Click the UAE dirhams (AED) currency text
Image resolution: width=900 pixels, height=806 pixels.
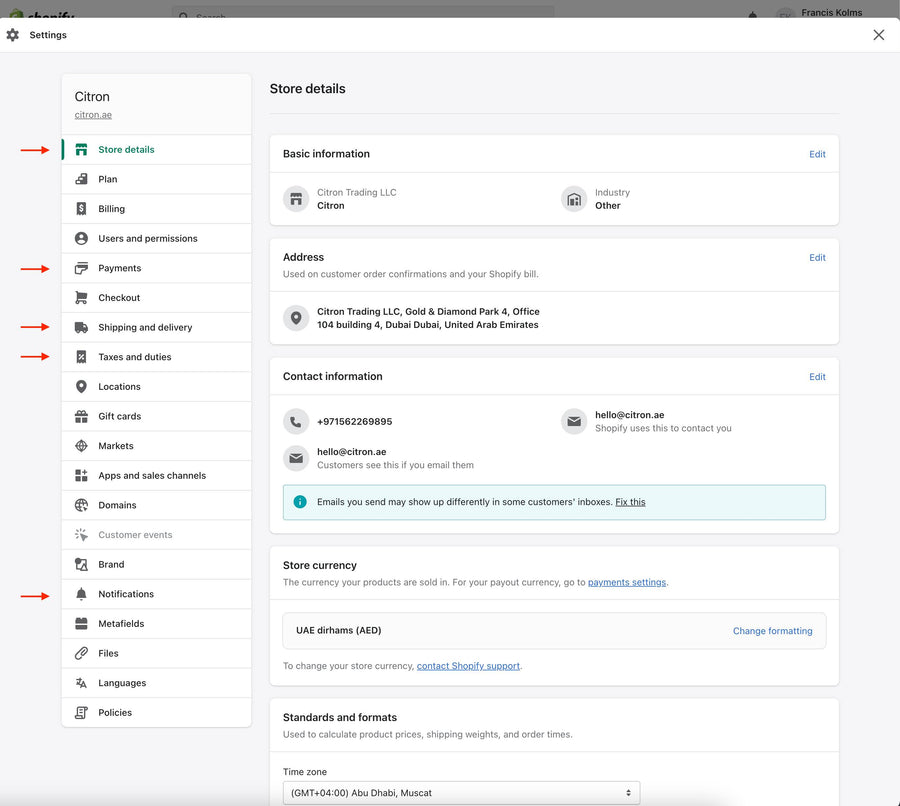point(339,630)
